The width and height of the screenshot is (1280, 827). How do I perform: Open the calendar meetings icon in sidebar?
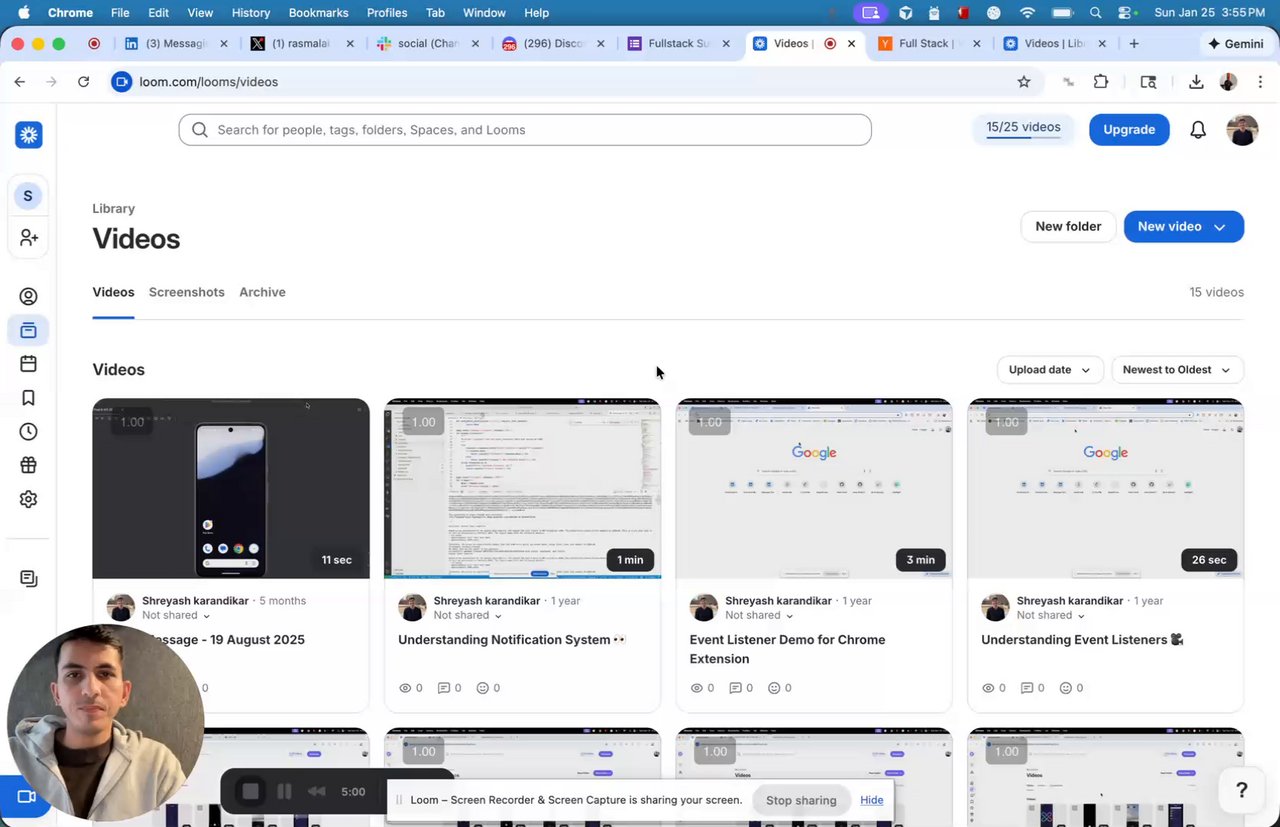(28, 364)
